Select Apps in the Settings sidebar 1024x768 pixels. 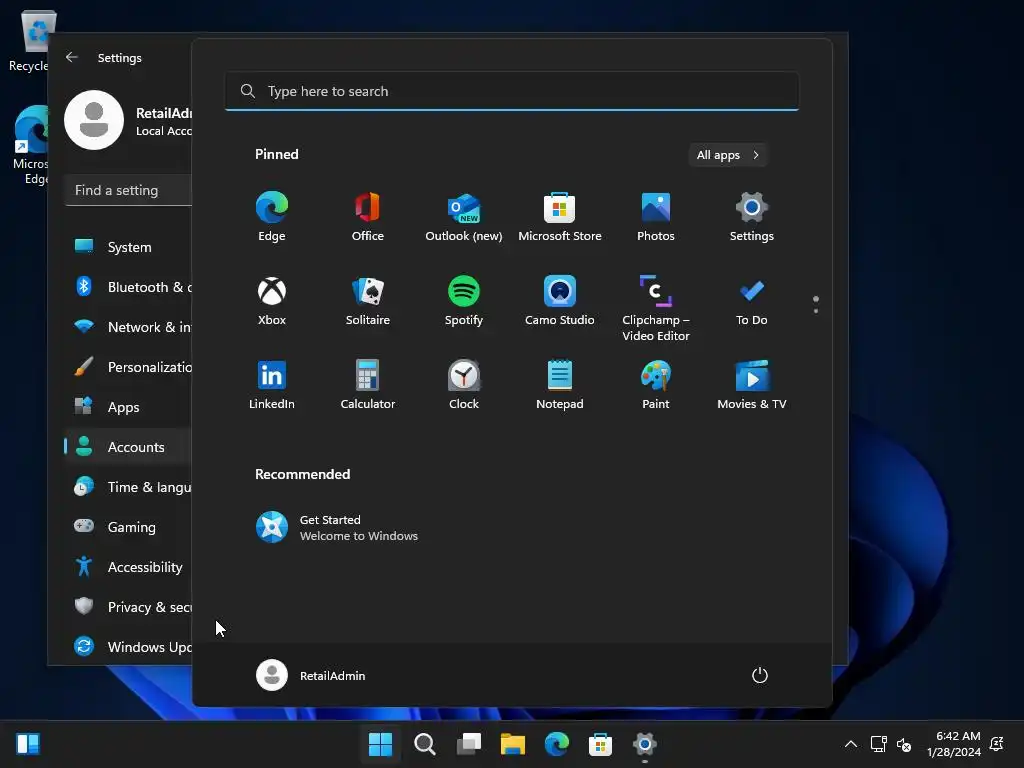click(x=129, y=407)
